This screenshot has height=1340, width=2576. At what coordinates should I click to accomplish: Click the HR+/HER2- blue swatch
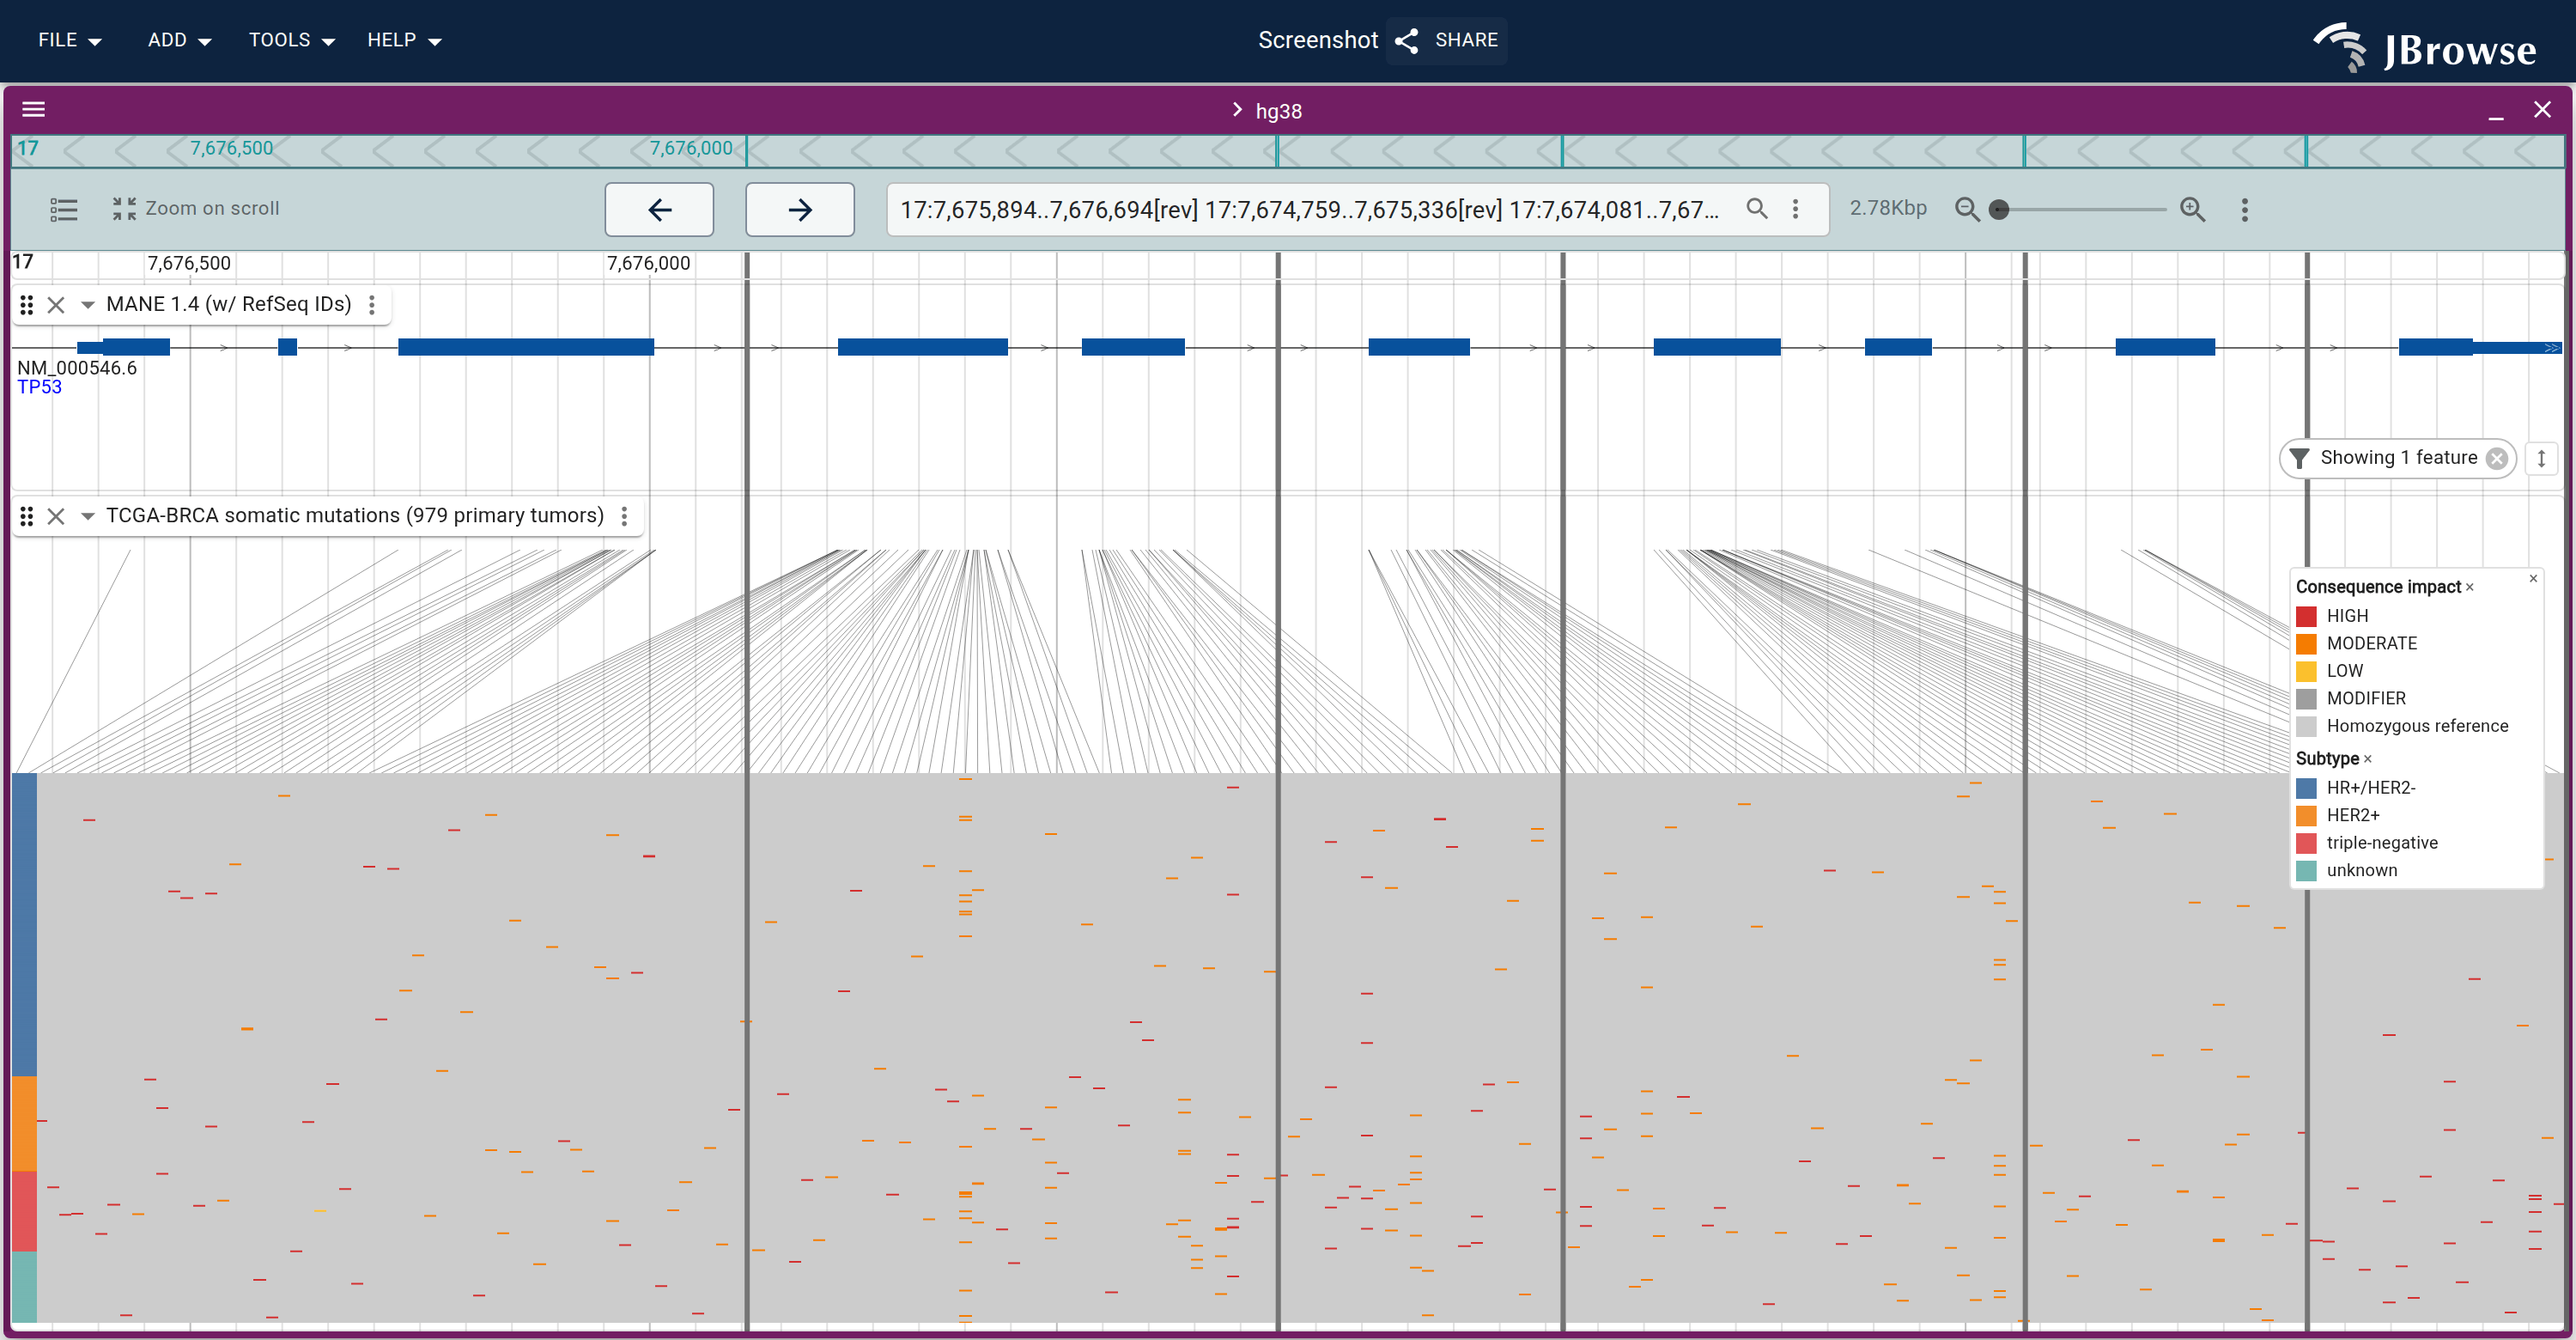tap(2306, 788)
